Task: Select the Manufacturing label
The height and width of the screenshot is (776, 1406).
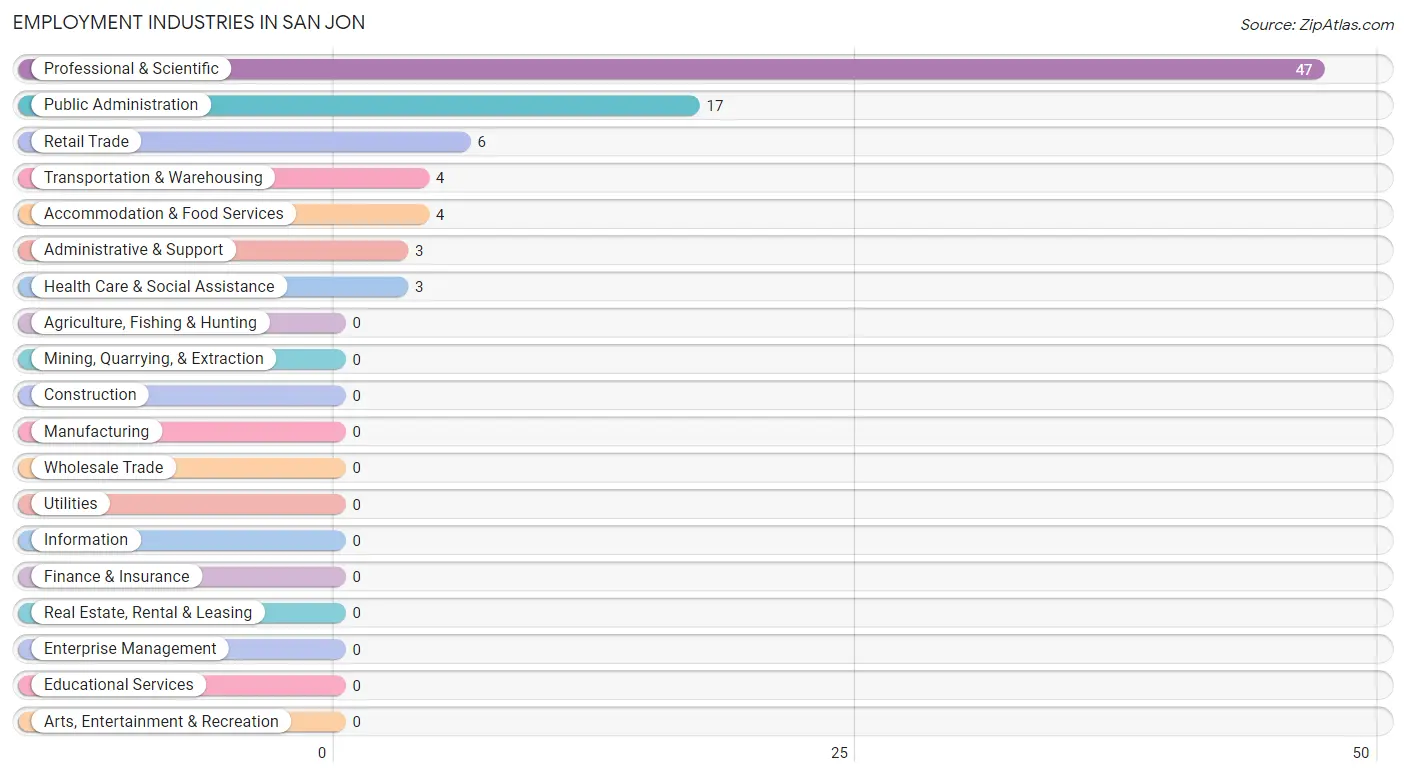Action: coord(96,432)
